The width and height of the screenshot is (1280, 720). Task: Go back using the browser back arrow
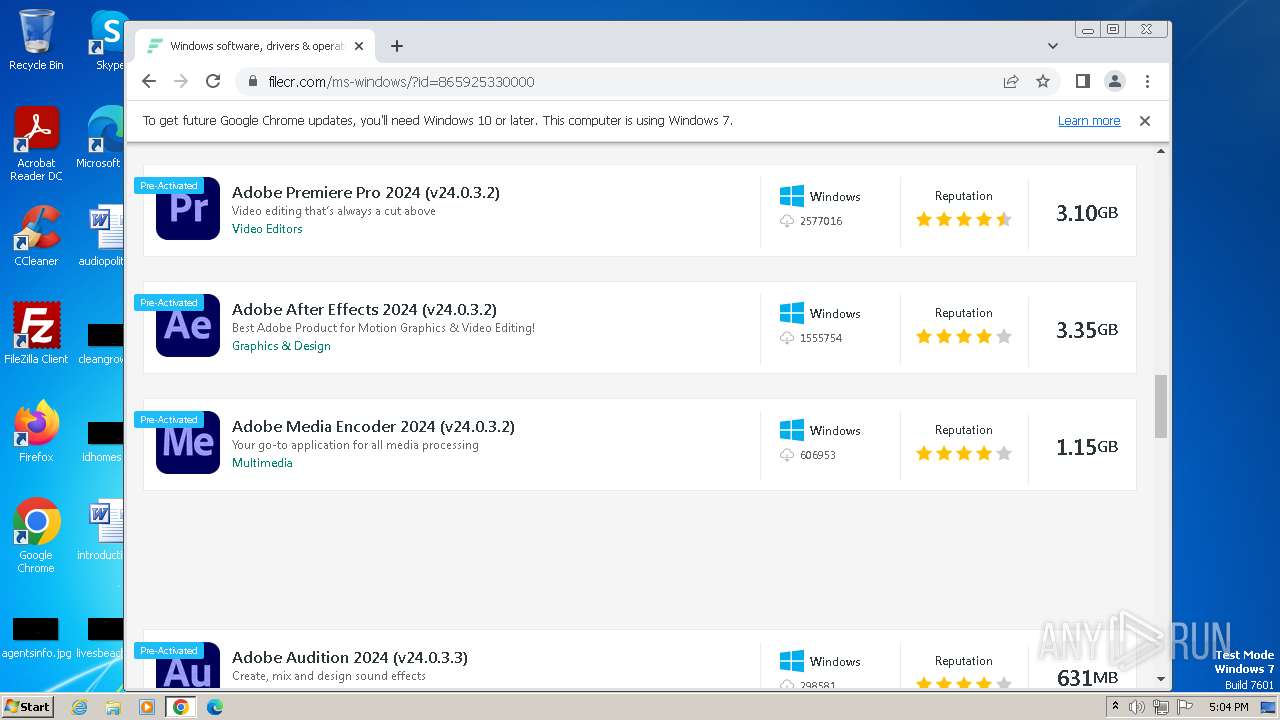click(x=149, y=81)
